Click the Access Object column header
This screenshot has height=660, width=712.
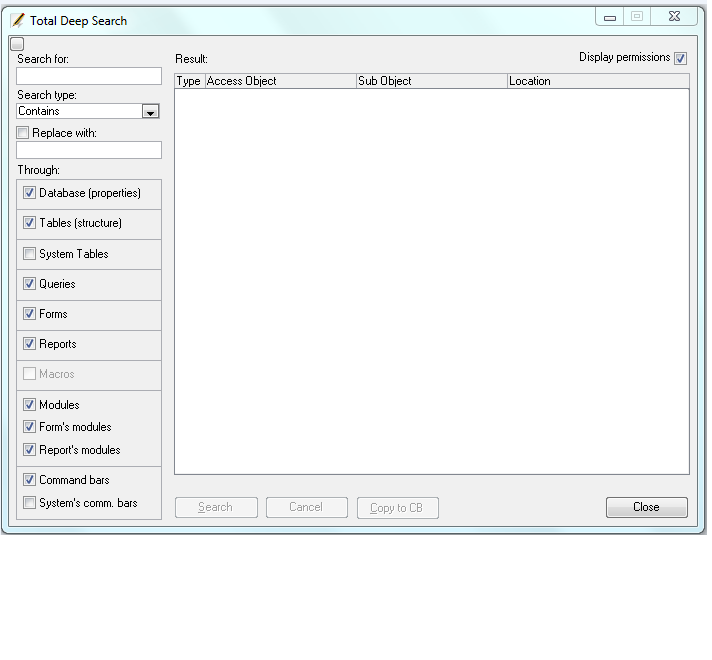coord(281,81)
